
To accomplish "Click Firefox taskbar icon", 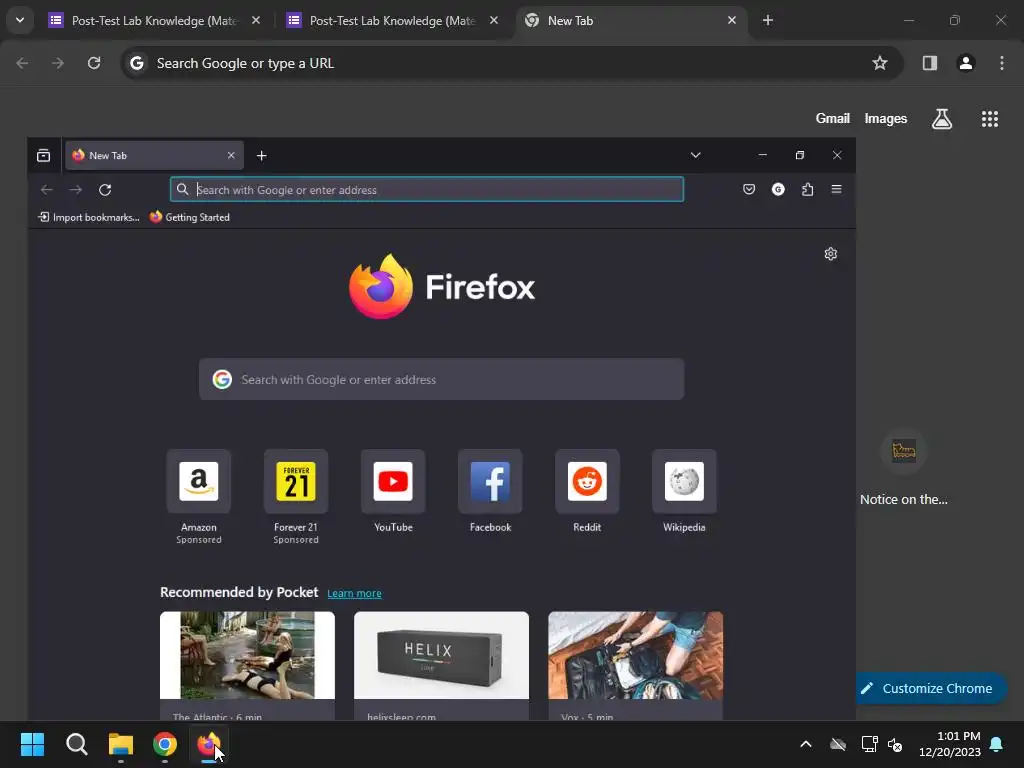I will pyautogui.click(x=208, y=744).
